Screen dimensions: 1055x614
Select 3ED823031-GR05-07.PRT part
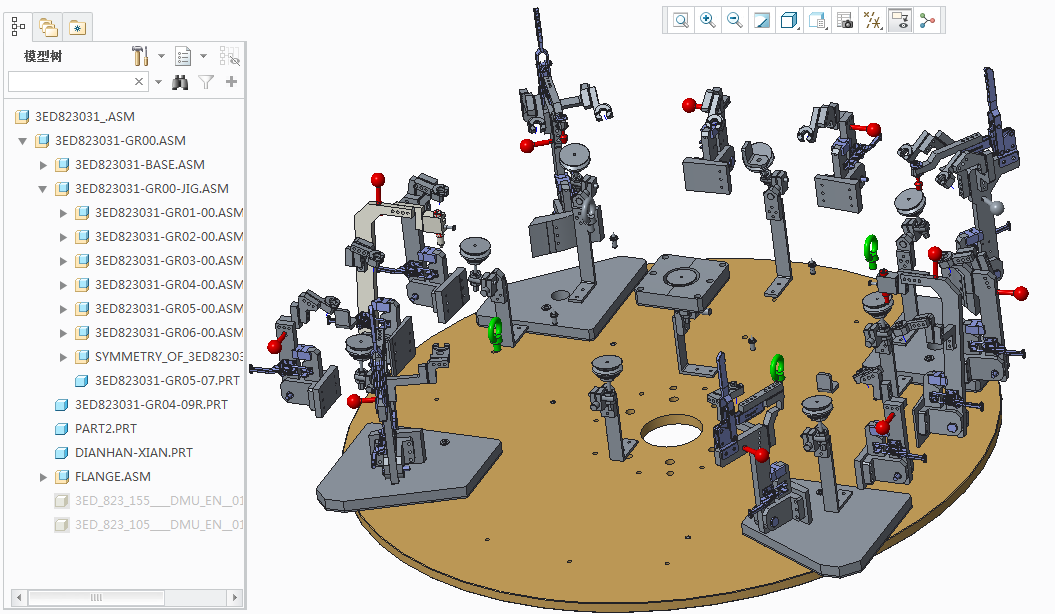click(168, 381)
